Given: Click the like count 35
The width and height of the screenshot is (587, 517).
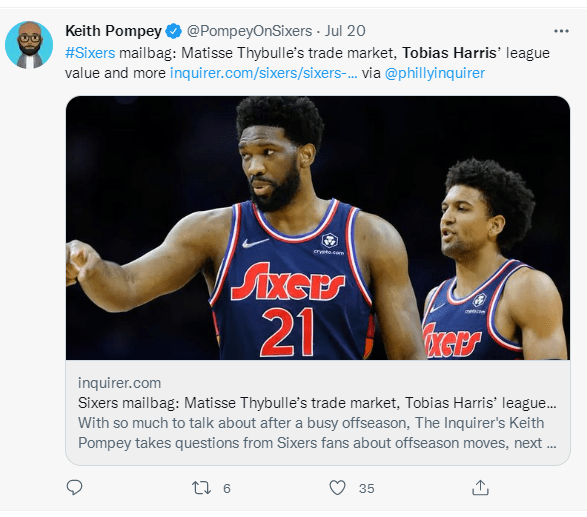Looking at the screenshot, I should pos(367,489).
